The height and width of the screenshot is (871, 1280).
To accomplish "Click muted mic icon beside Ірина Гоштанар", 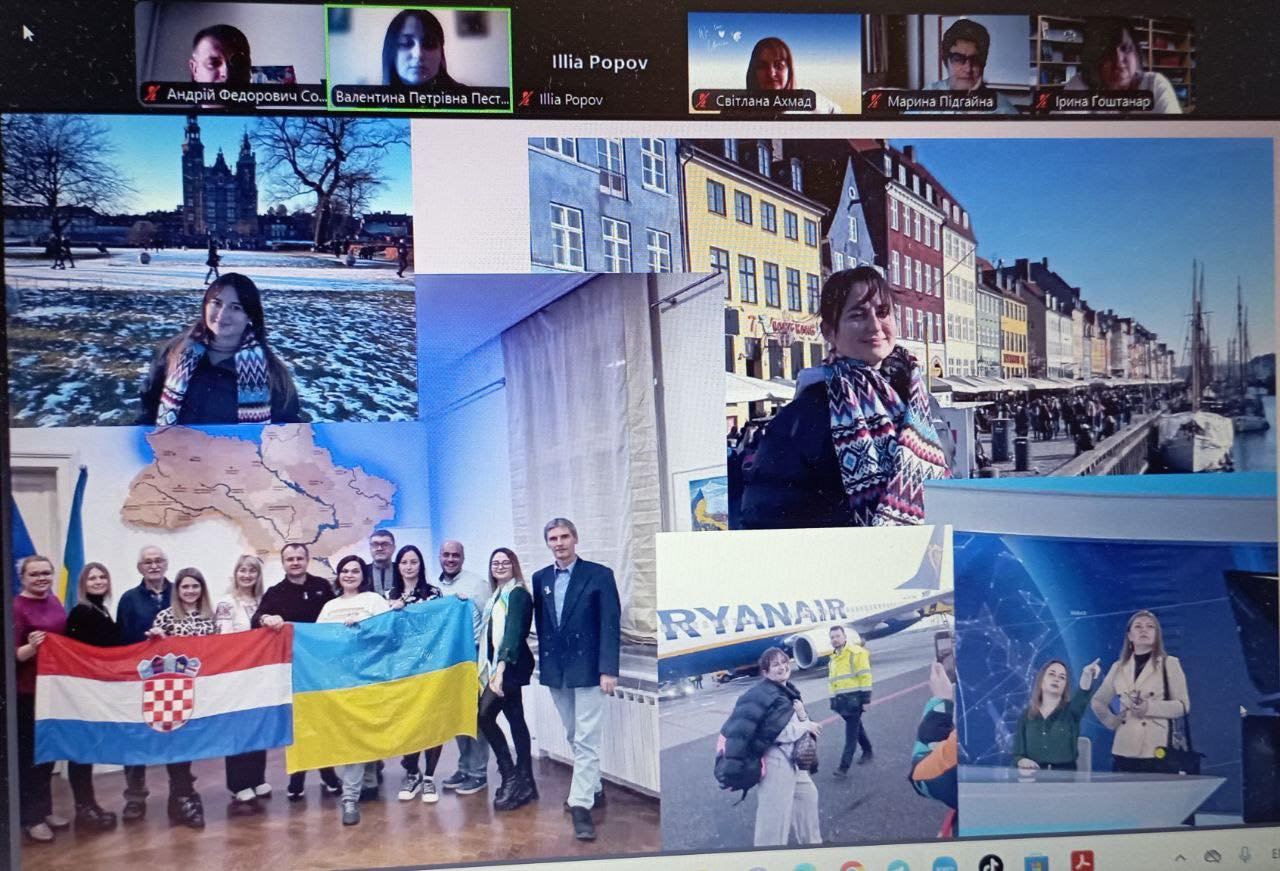I will 1043,101.
